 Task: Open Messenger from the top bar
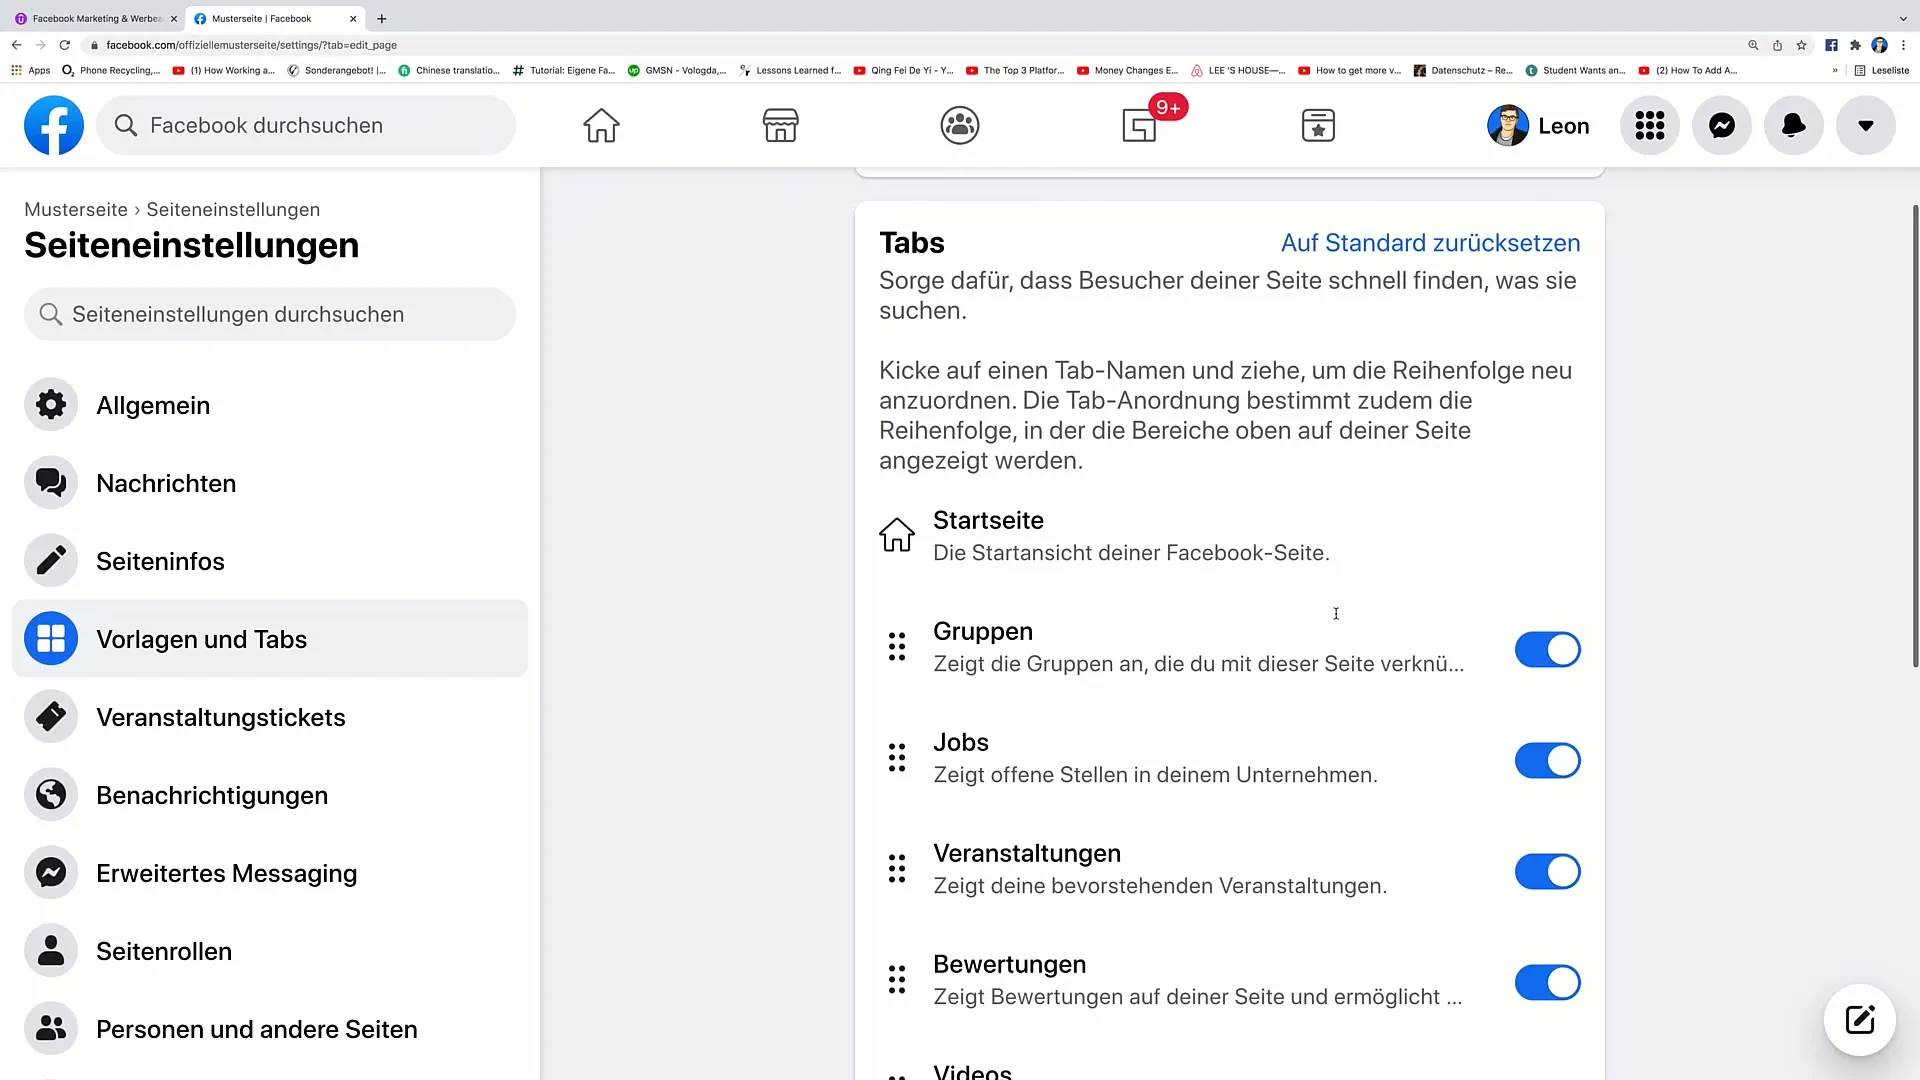tap(1722, 125)
